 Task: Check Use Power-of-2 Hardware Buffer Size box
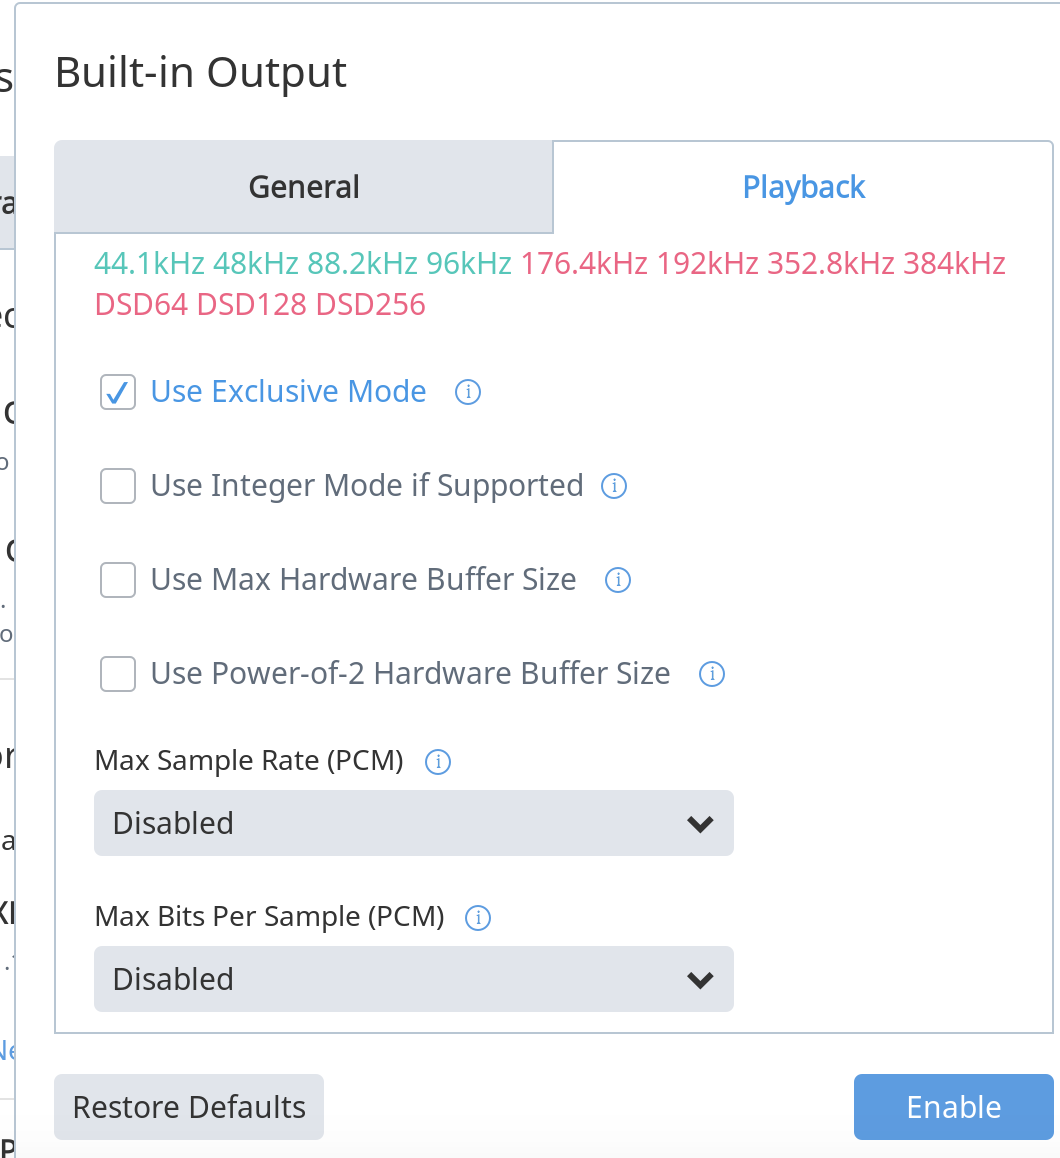118,674
